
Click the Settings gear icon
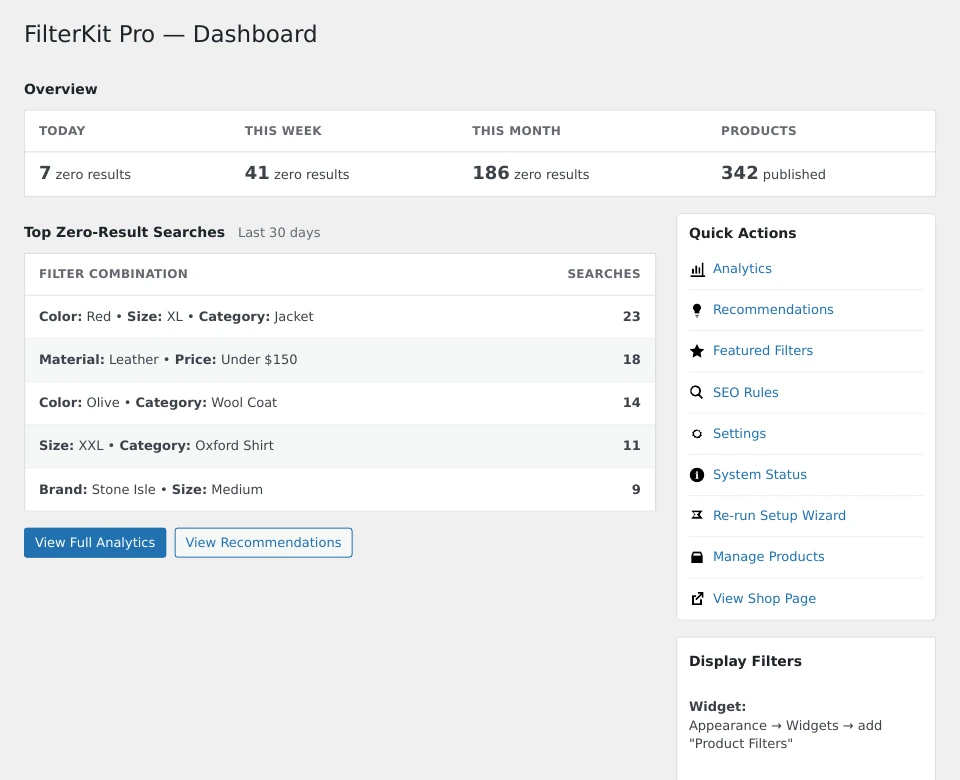(697, 433)
